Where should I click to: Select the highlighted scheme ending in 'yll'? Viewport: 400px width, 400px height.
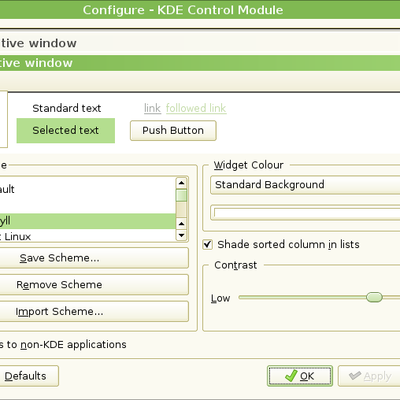(x=88, y=221)
